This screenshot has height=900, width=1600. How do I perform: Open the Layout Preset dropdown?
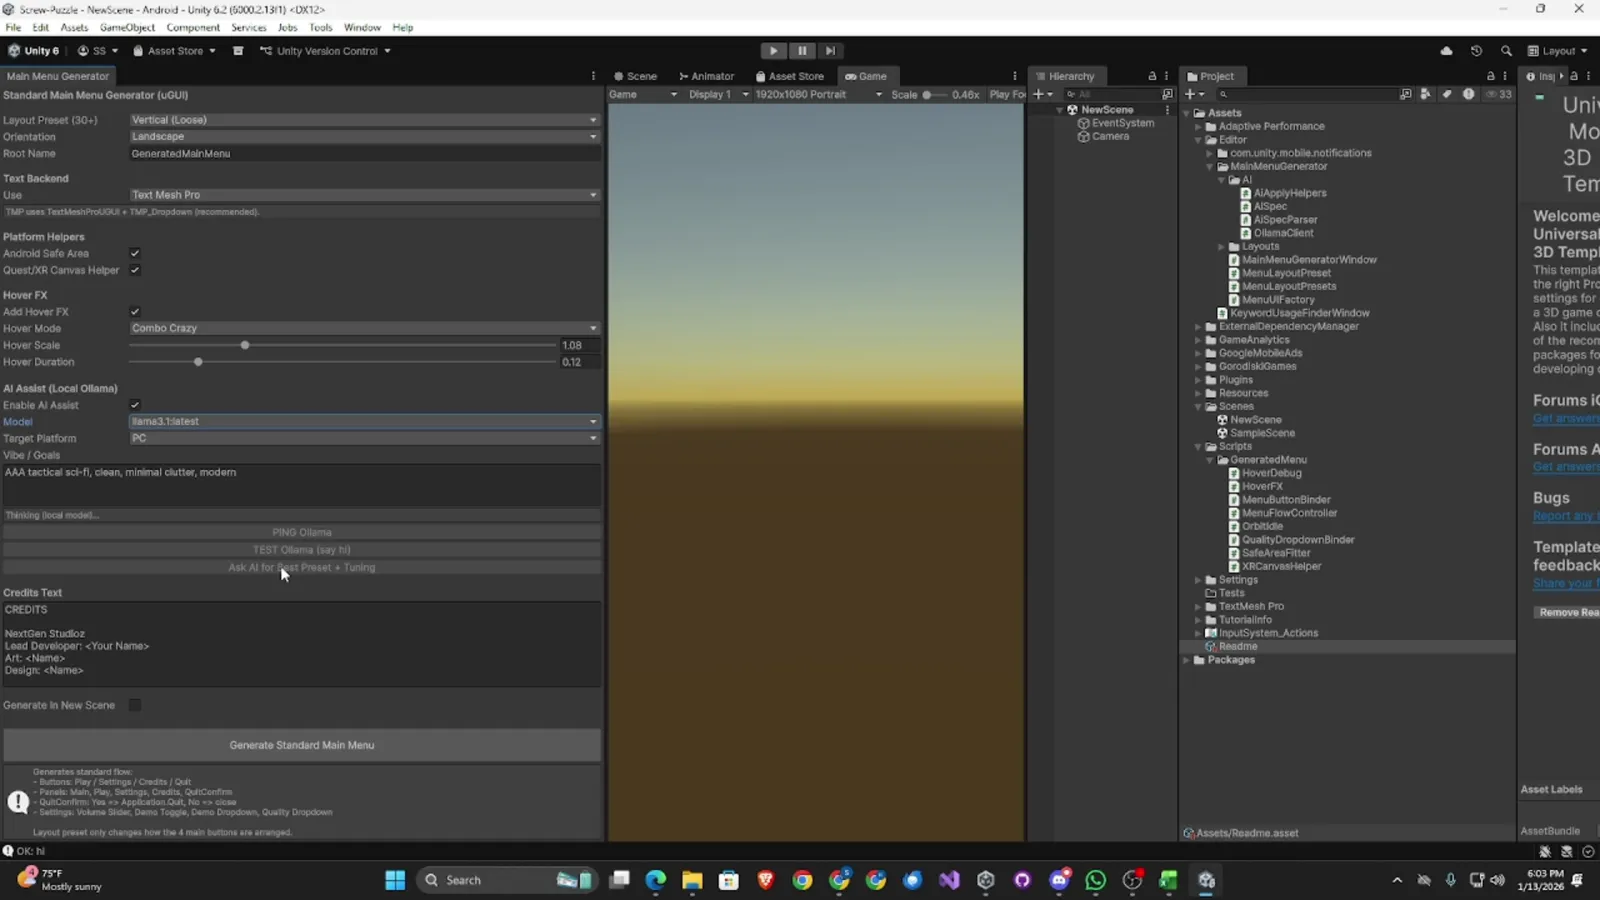[365, 120]
